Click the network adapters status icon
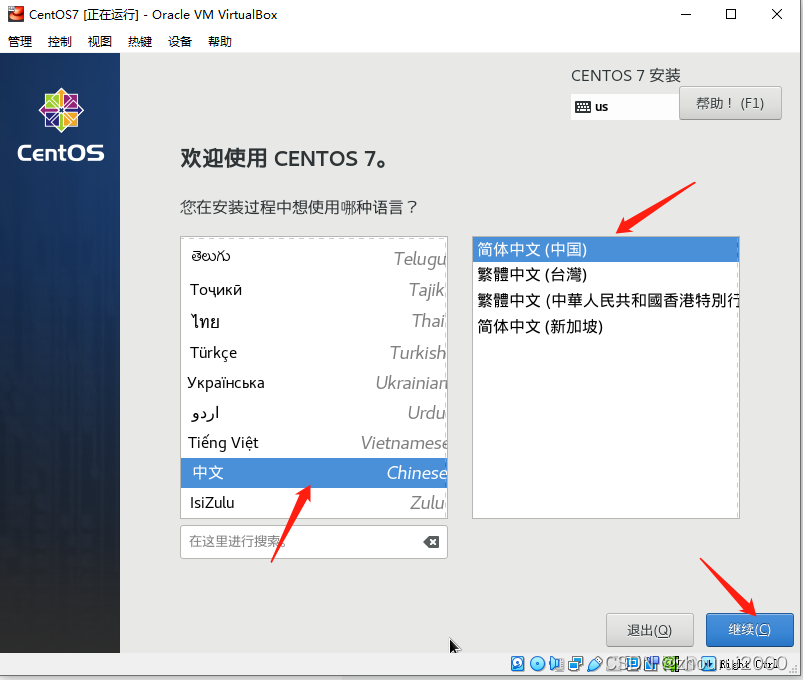 click(576, 664)
